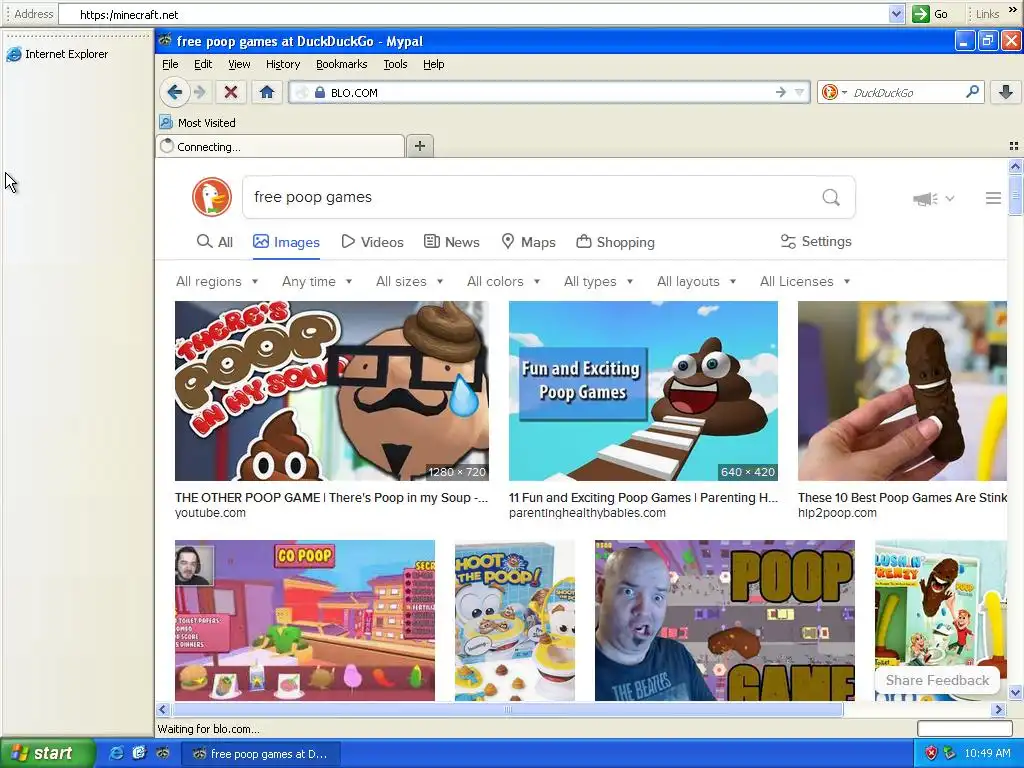1024x768 pixels.
Task: Go back with the Mypal back arrow
Action: (174, 92)
